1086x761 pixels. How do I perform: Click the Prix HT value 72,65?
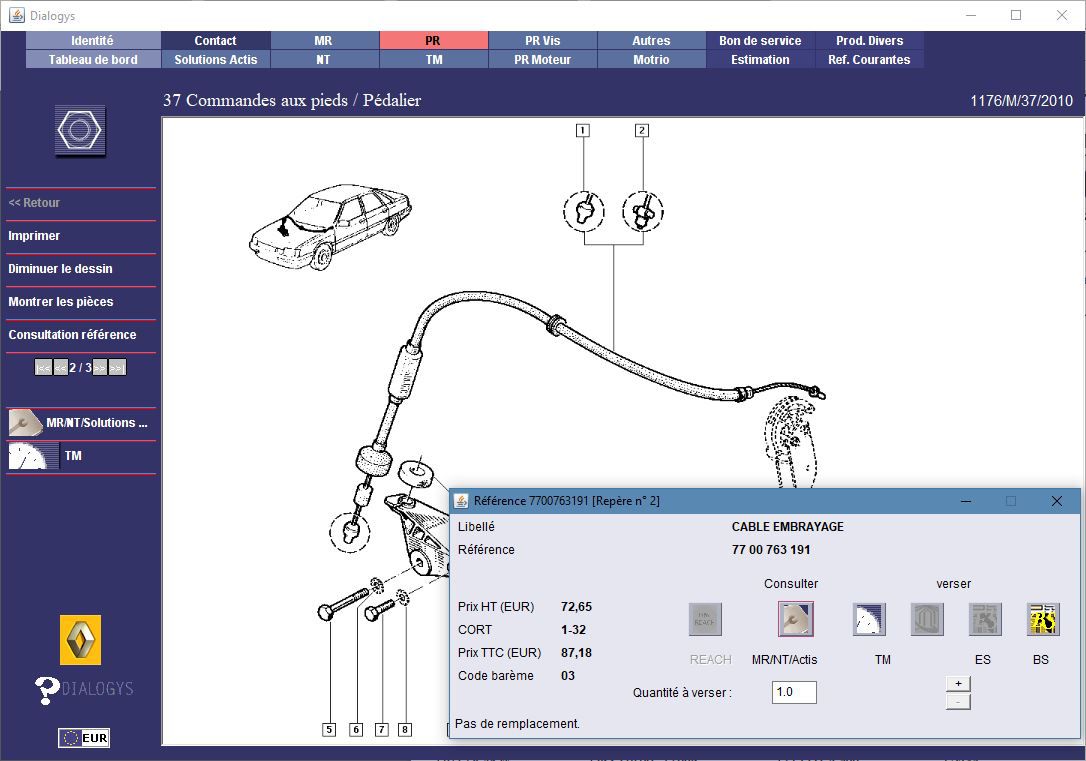[576, 607]
